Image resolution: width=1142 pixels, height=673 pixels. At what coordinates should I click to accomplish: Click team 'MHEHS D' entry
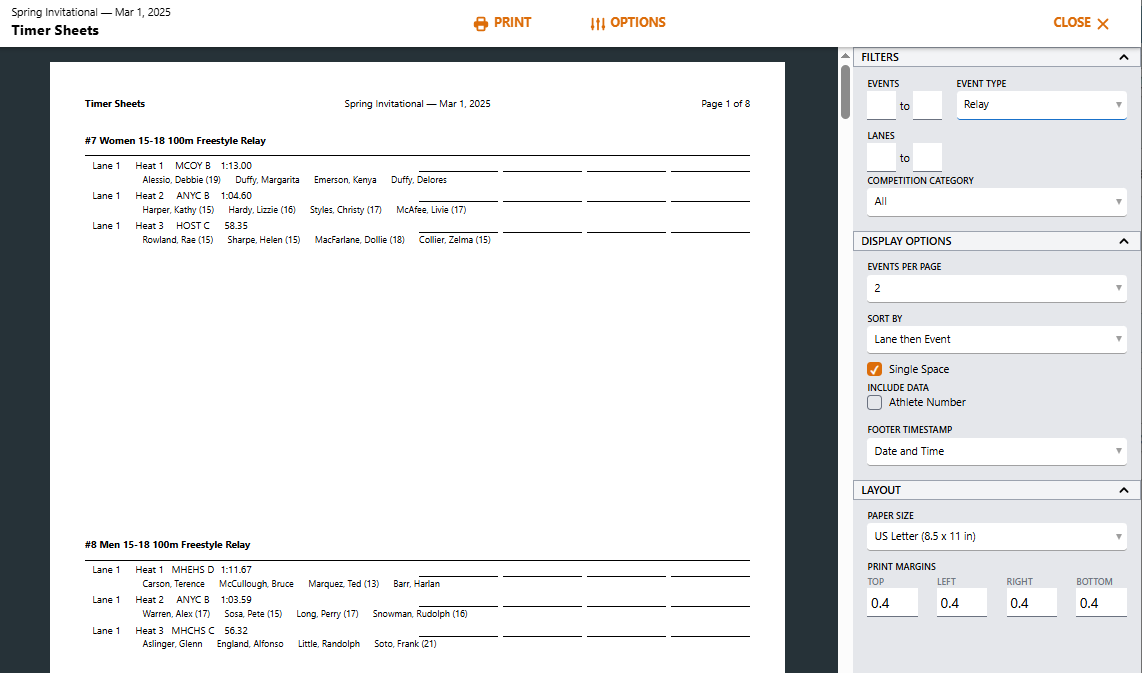pyautogui.click(x=193, y=570)
